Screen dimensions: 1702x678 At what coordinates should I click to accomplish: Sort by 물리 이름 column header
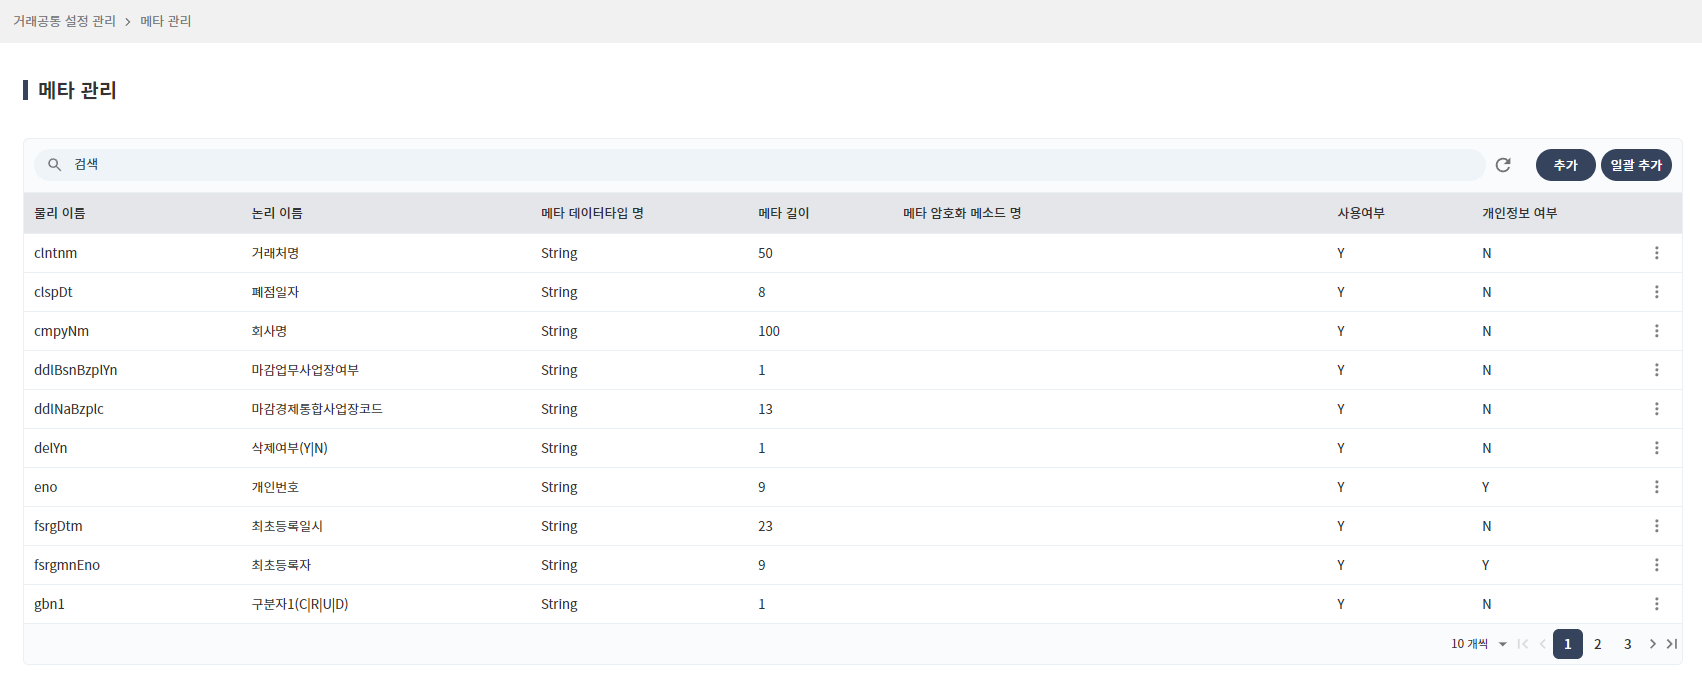60,213
